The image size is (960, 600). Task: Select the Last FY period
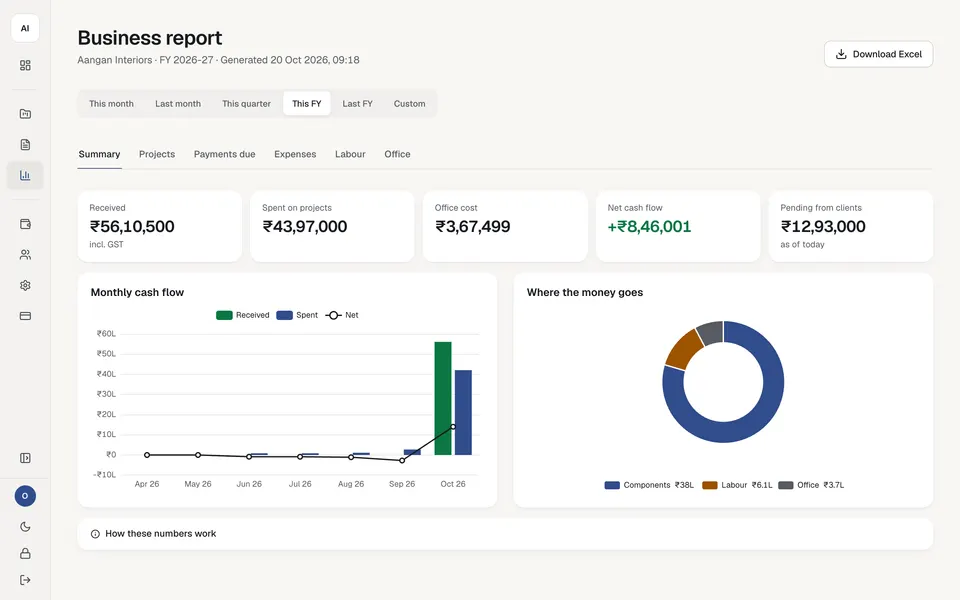(x=358, y=103)
